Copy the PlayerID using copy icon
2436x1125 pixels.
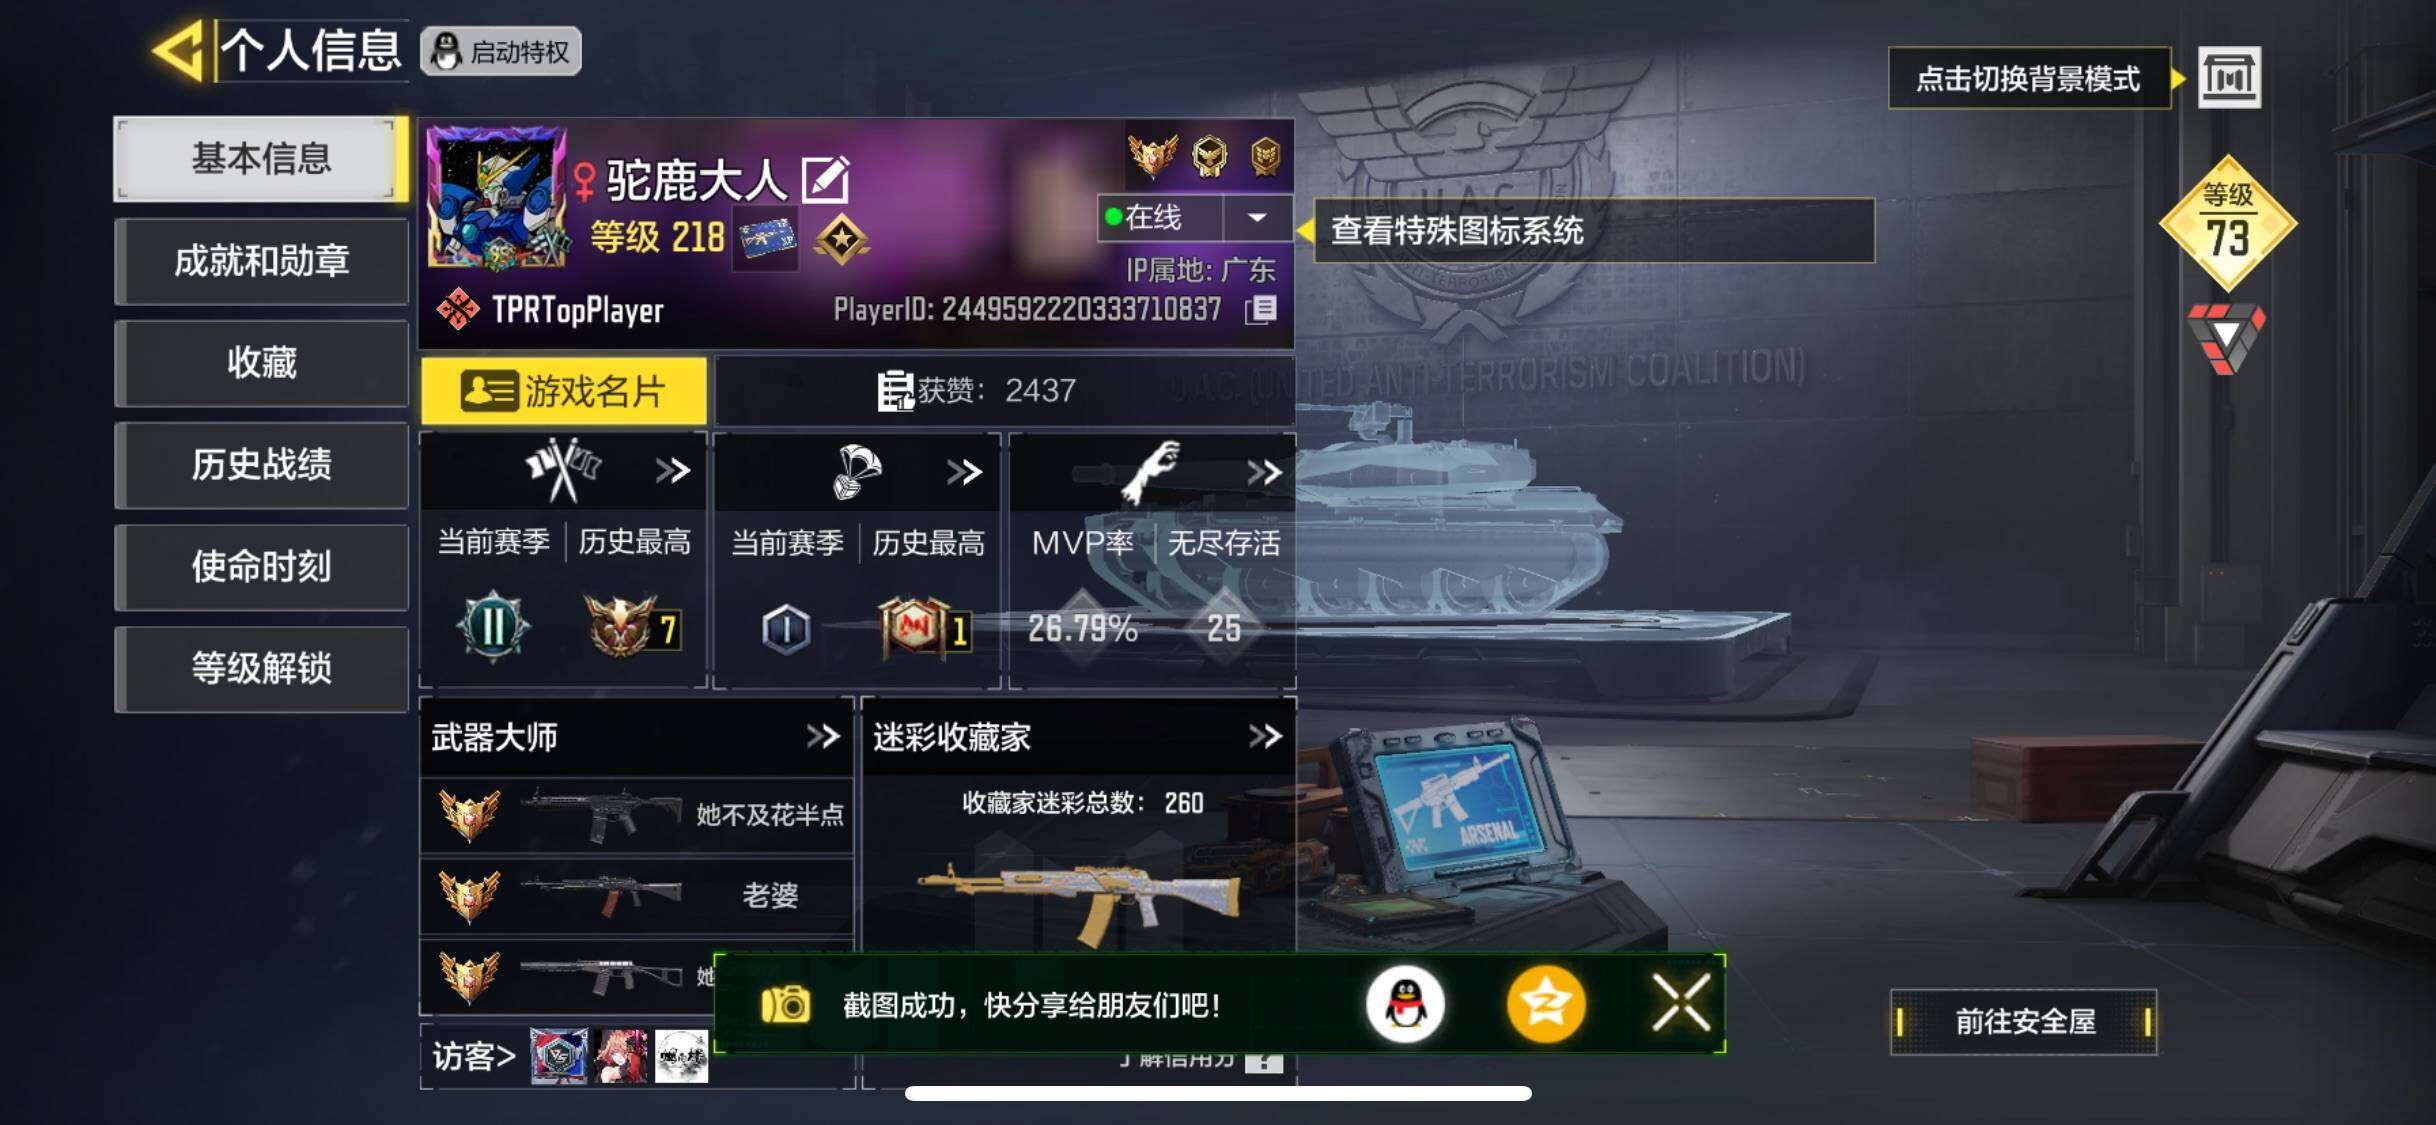[x=1262, y=309]
